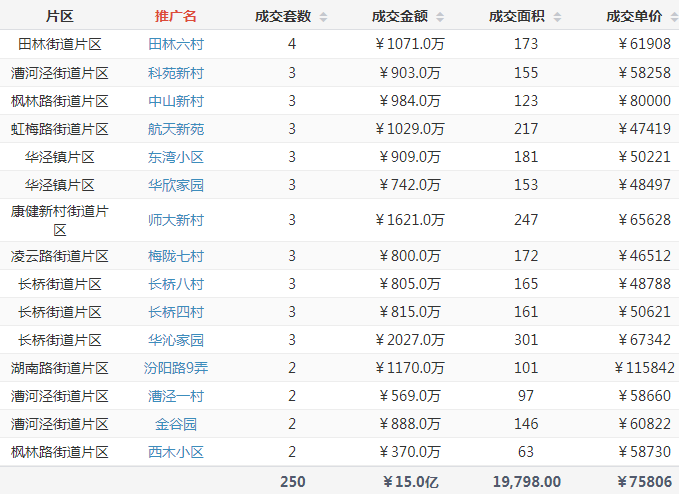Open the 科苑新村 link
The width and height of the screenshot is (679, 494).
click(176, 73)
